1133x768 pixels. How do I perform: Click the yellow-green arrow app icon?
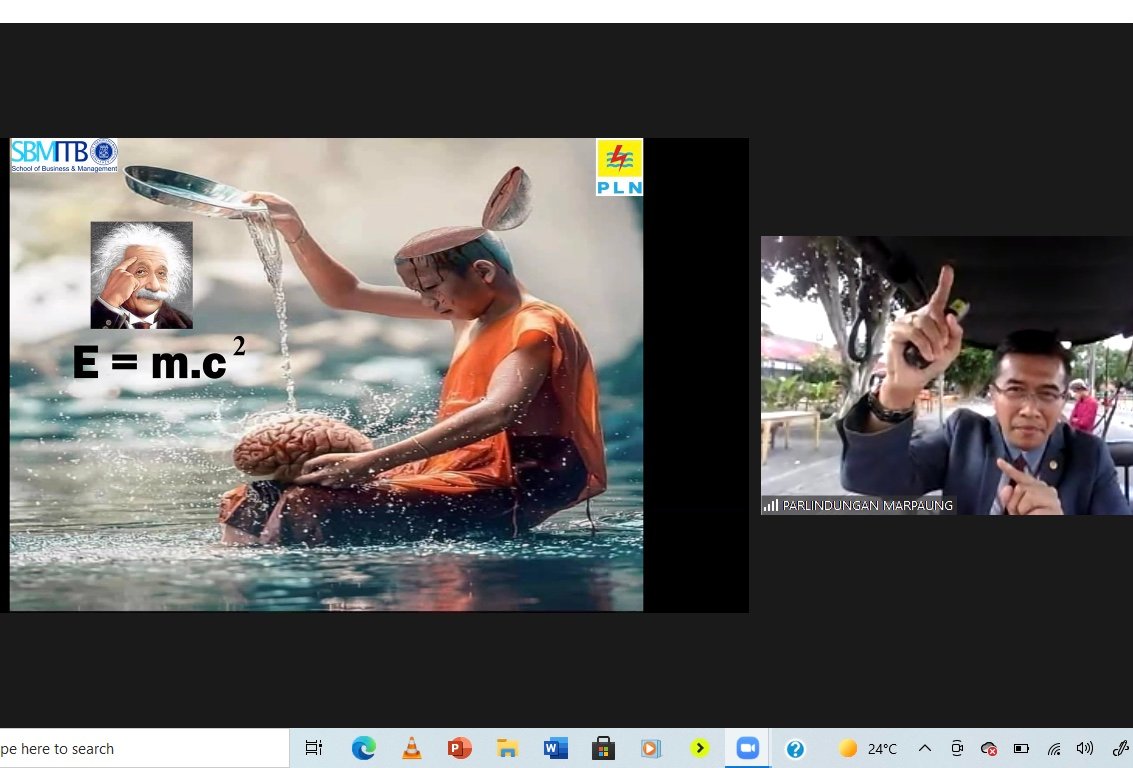click(x=699, y=748)
